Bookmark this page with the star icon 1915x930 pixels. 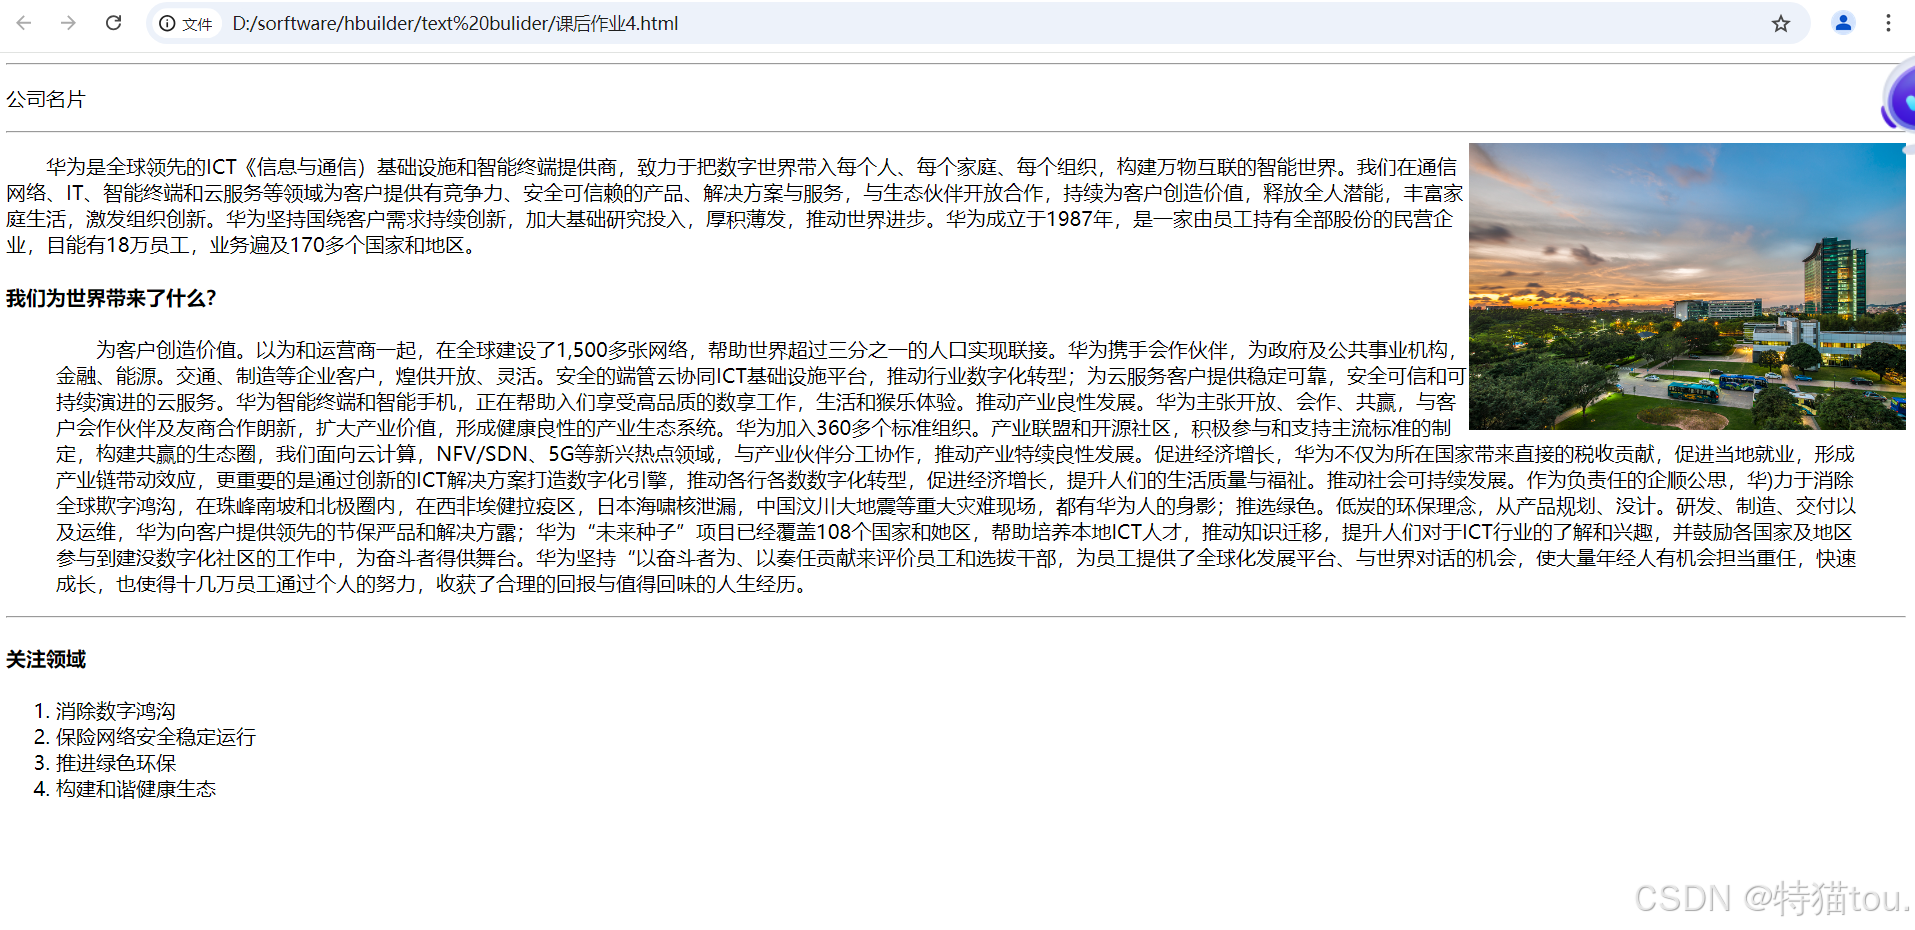point(1780,23)
